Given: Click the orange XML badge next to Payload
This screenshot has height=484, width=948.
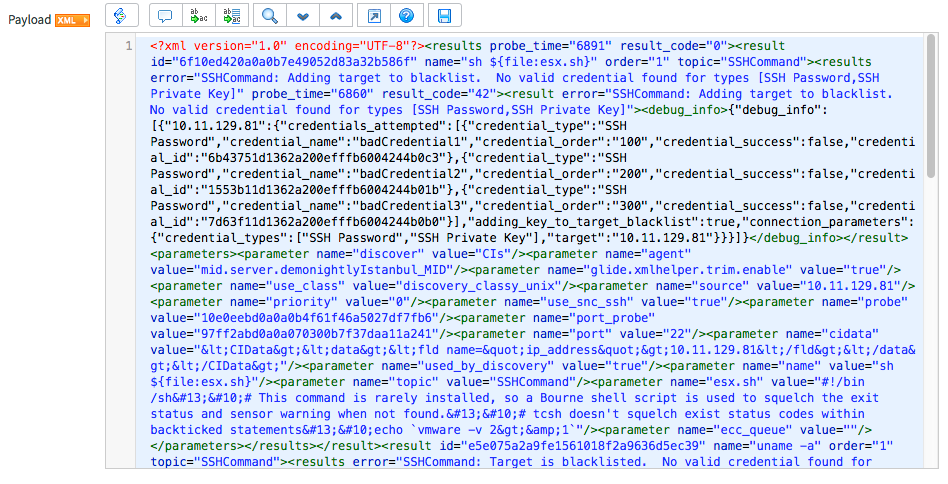Looking at the screenshot, I should click(72, 20).
